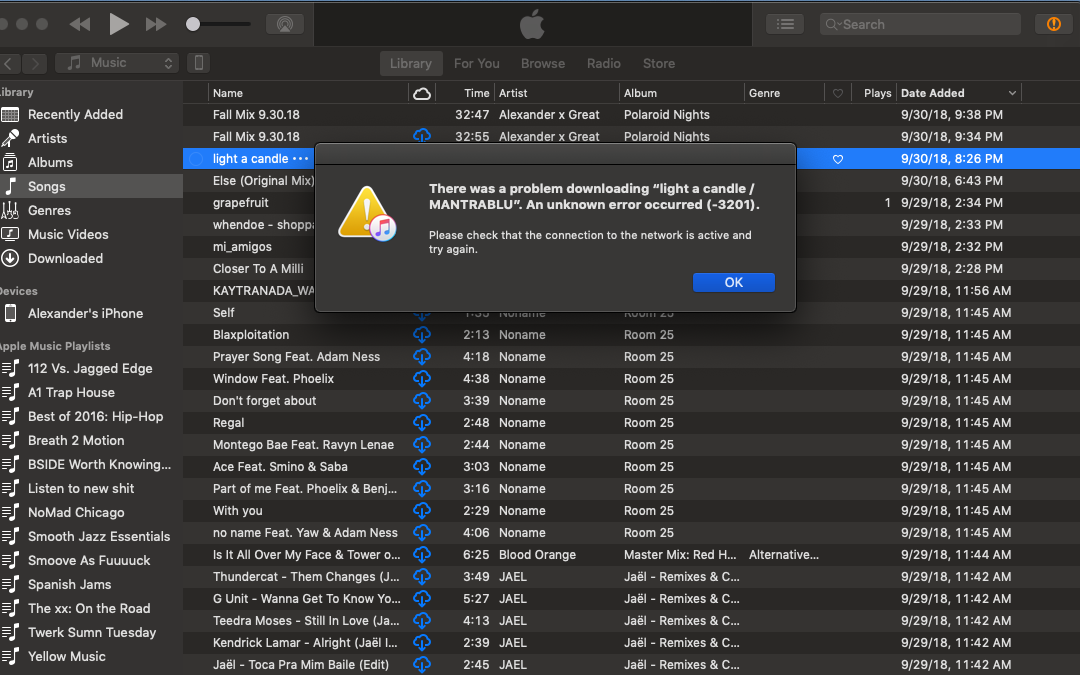Select Alexander's iPhone device
This screenshot has height=675, width=1080.
pyautogui.click(x=91, y=313)
